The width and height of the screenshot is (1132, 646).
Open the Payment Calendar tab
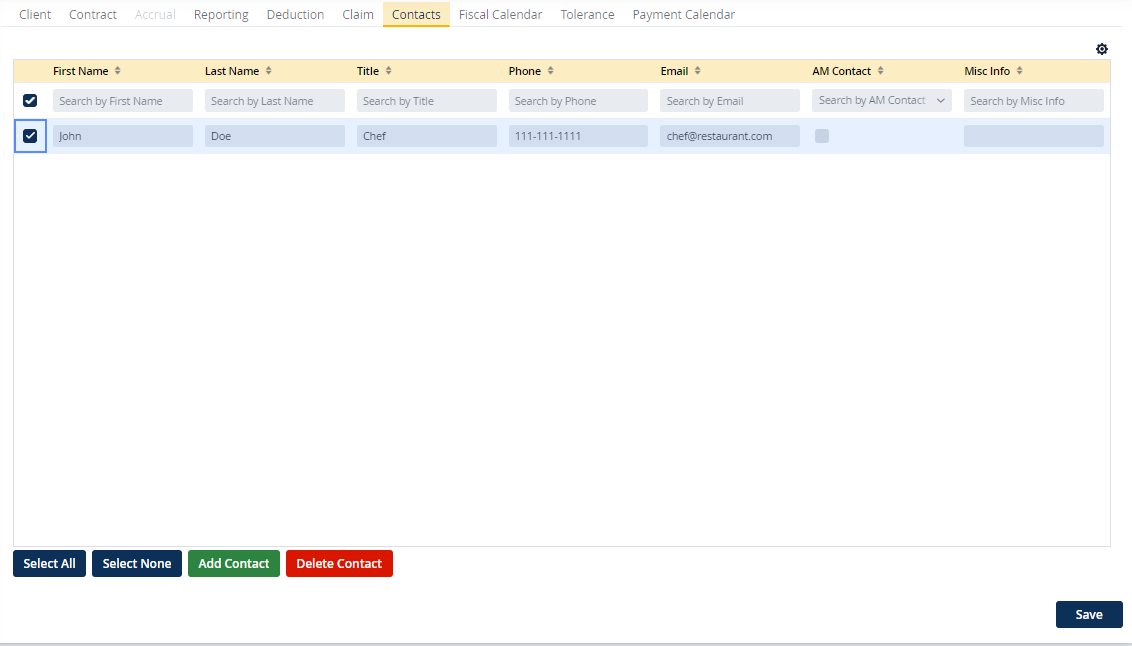tap(683, 15)
